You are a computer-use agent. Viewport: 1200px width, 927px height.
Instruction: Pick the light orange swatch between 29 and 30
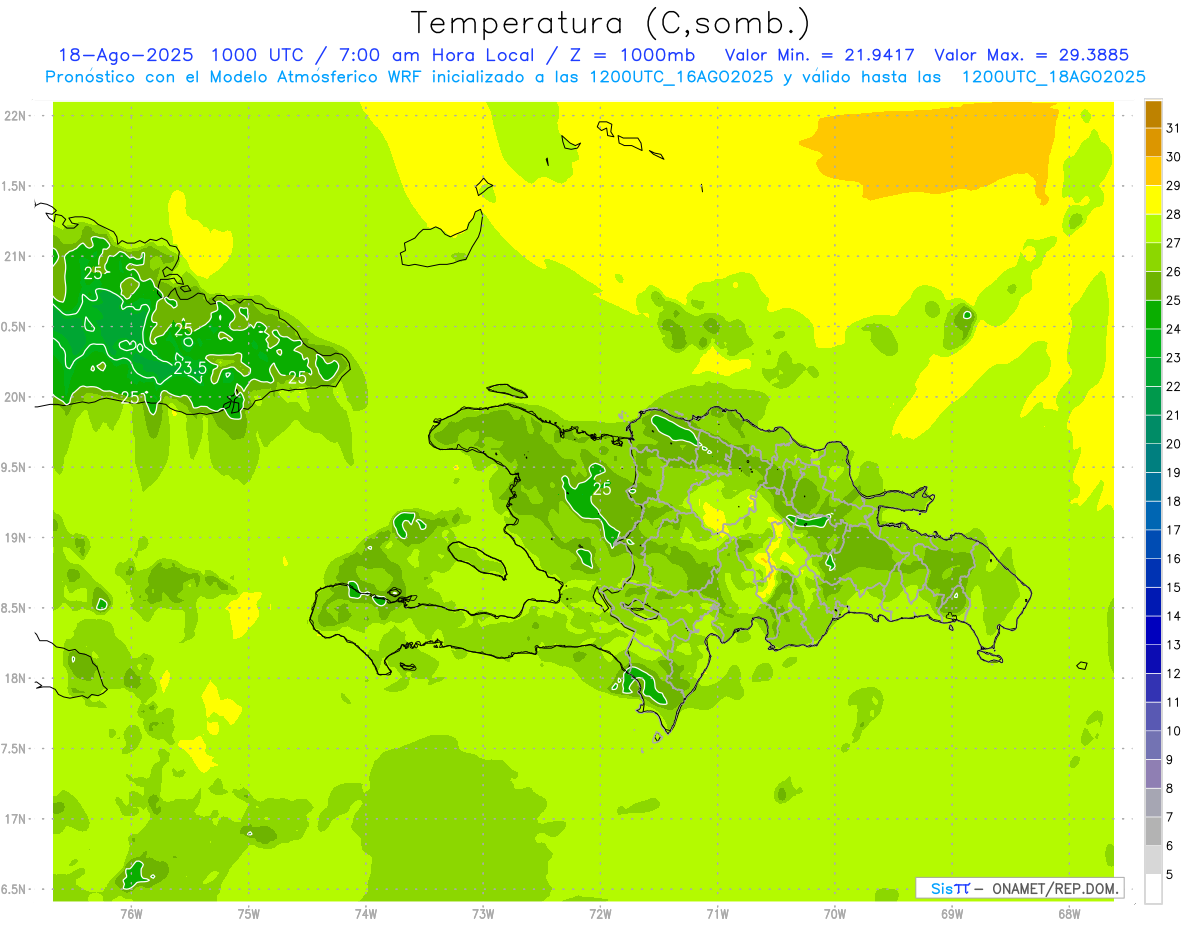[1153, 172]
